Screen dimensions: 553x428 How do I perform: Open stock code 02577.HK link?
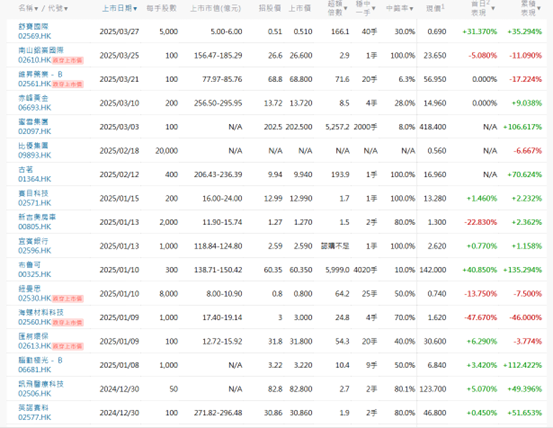35,417
